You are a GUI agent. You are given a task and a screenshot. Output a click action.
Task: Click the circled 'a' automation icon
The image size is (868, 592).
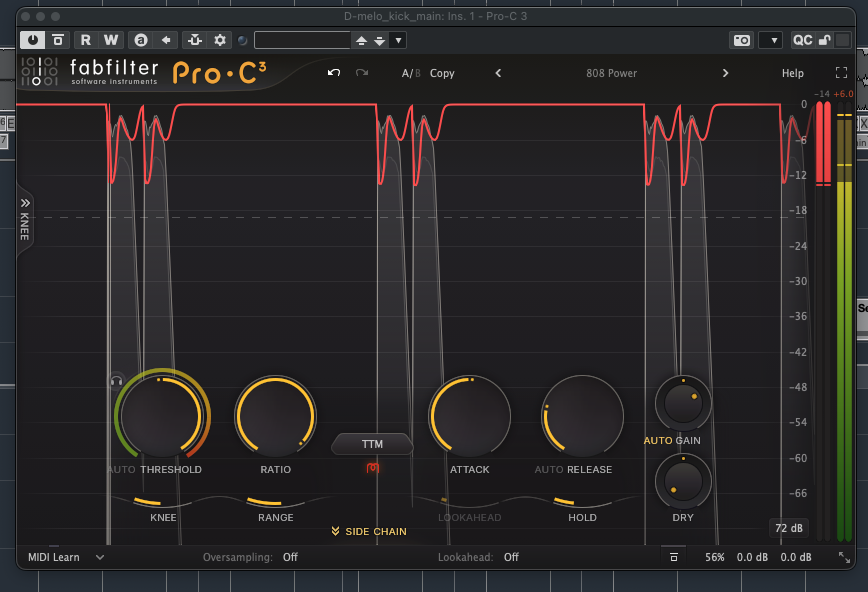[x=141, y=40]
